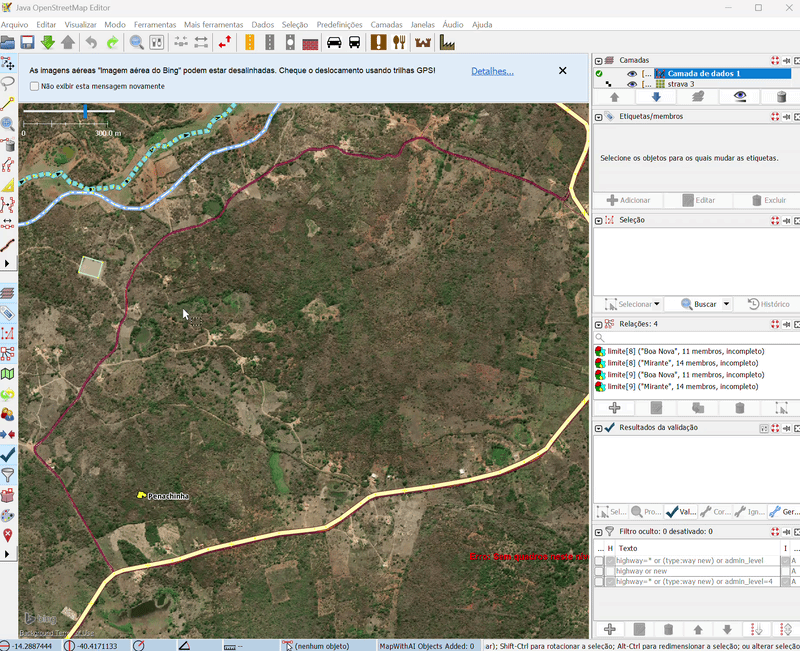Screen dimensions: 800x651
Task: Click the layer visibility eye button below layers
Action: pos(740,97)
